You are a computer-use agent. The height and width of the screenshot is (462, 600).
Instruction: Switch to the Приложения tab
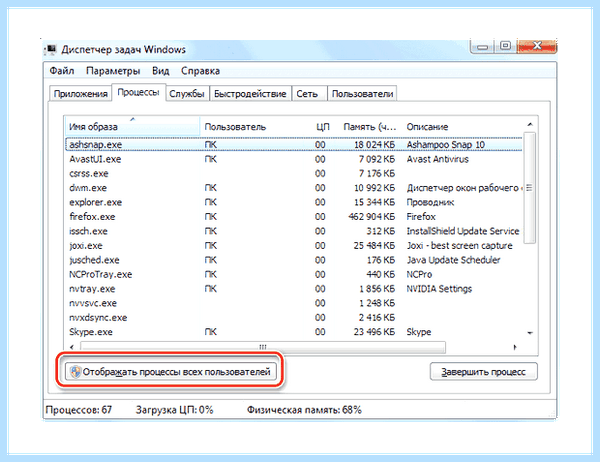click(x=80, y=94)
